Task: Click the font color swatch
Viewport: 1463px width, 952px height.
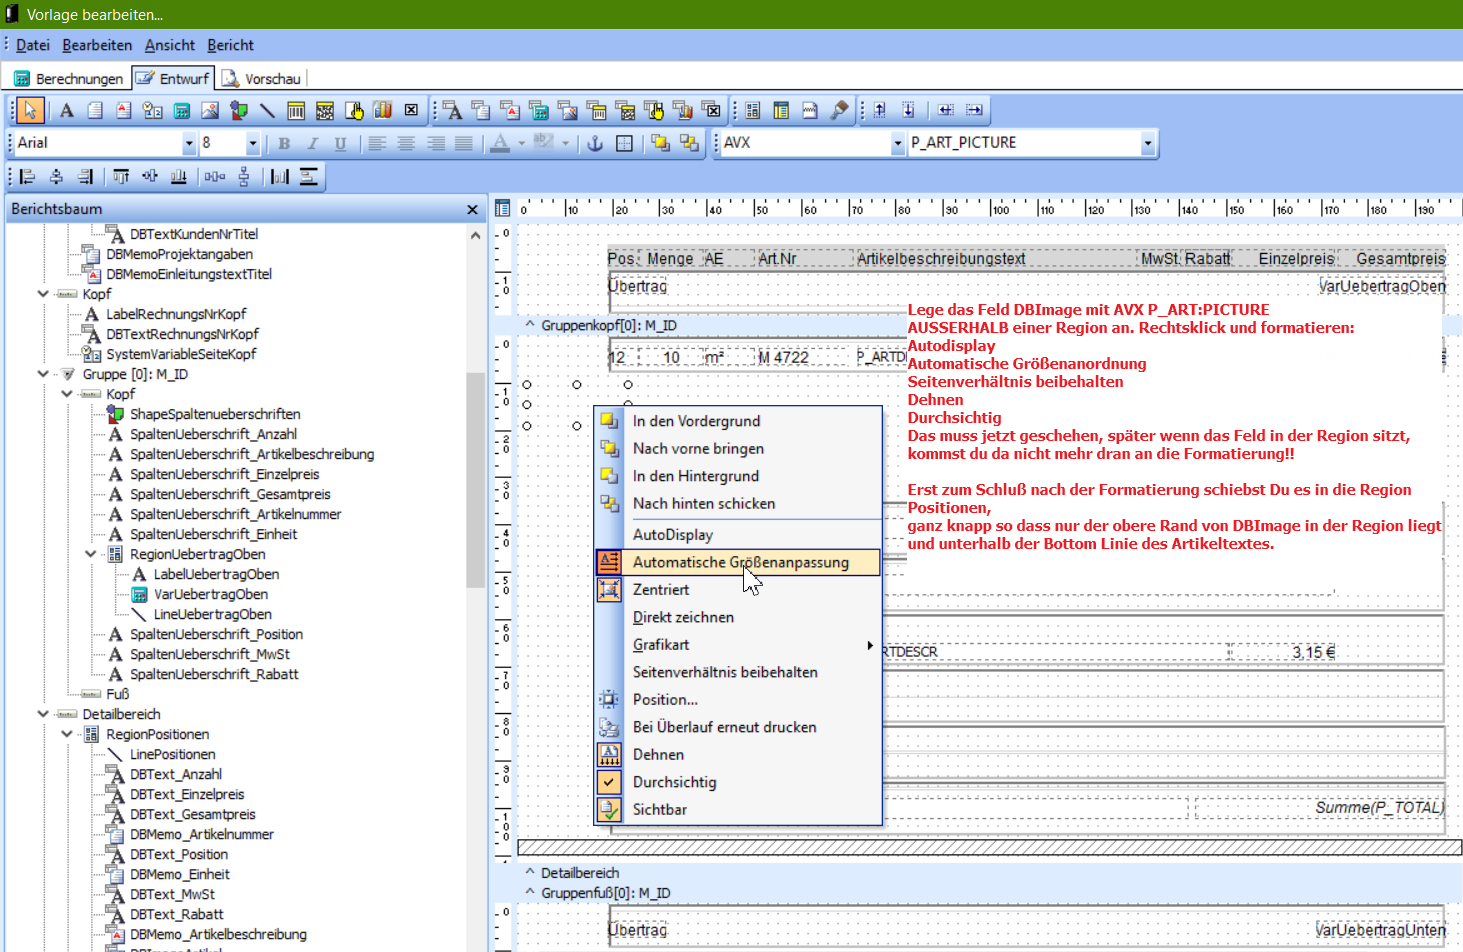Action: (500, 143)
